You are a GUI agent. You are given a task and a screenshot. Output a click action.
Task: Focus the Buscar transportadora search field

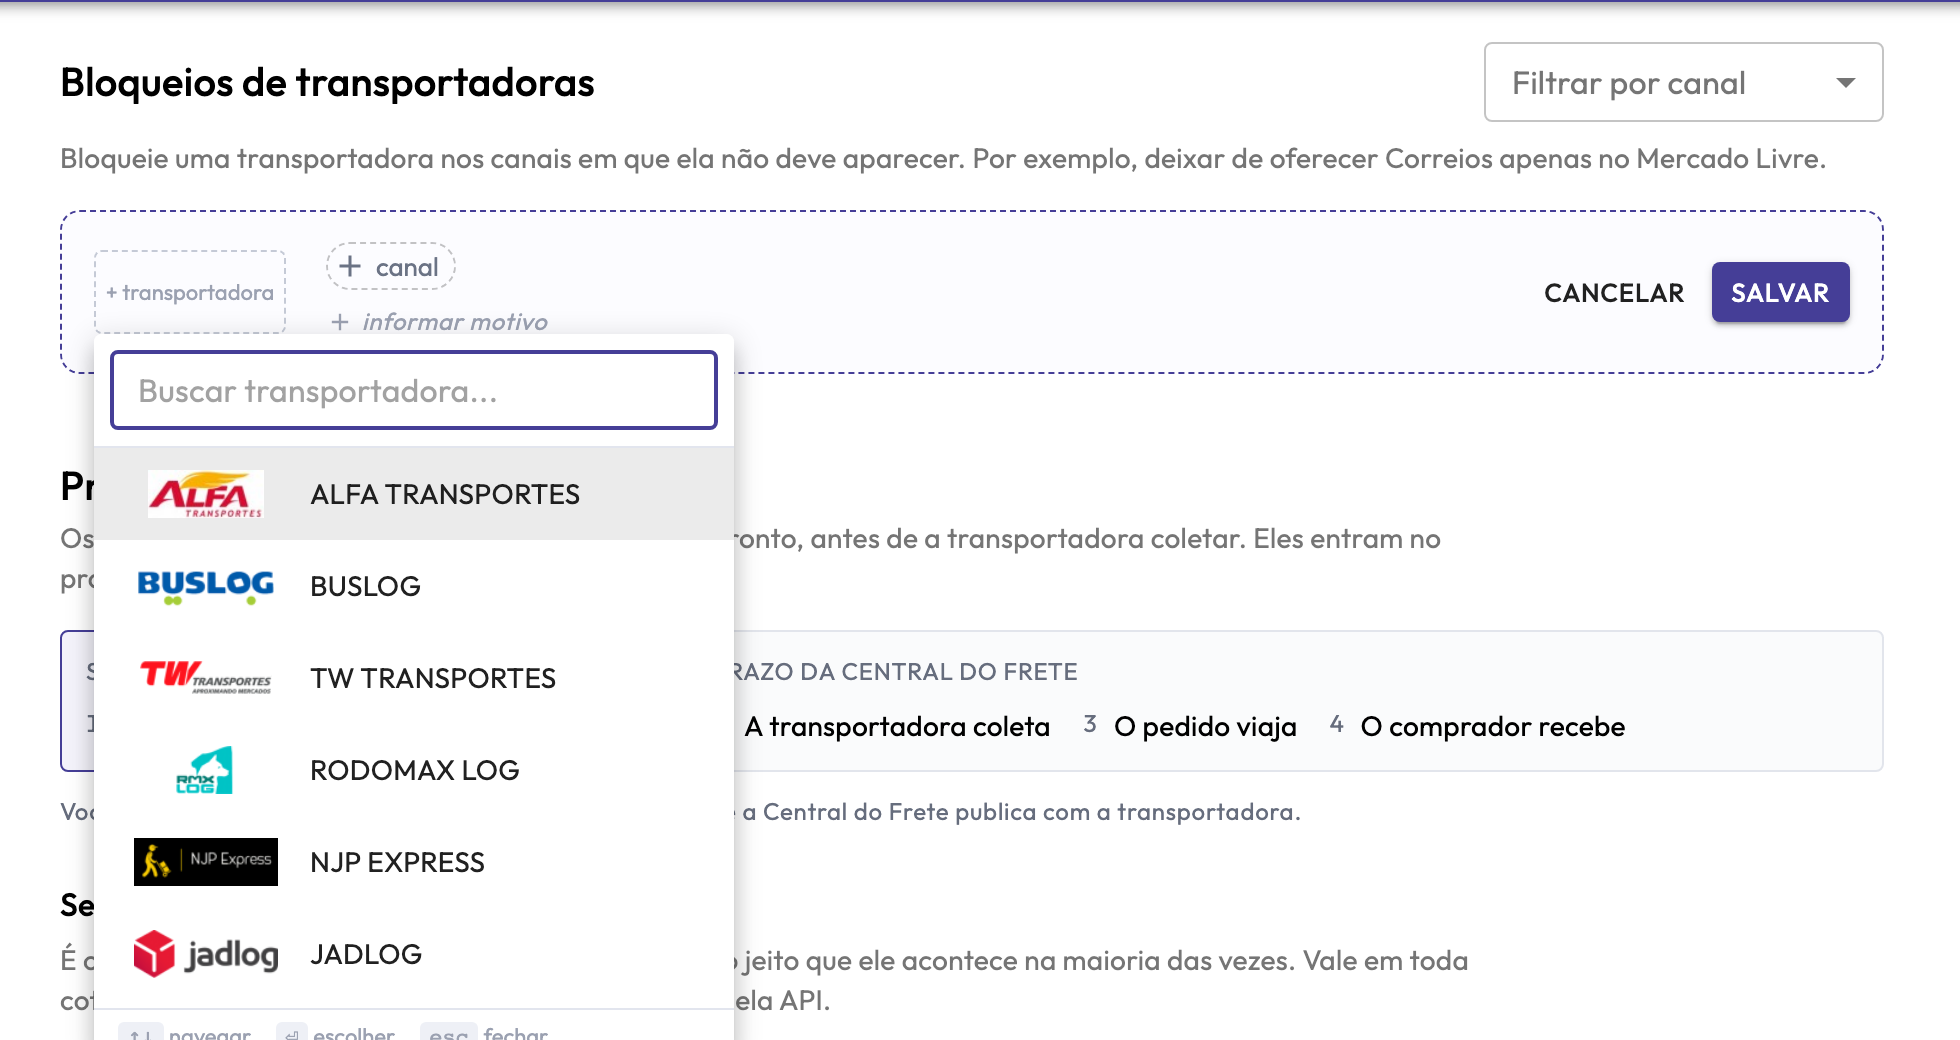414,390
